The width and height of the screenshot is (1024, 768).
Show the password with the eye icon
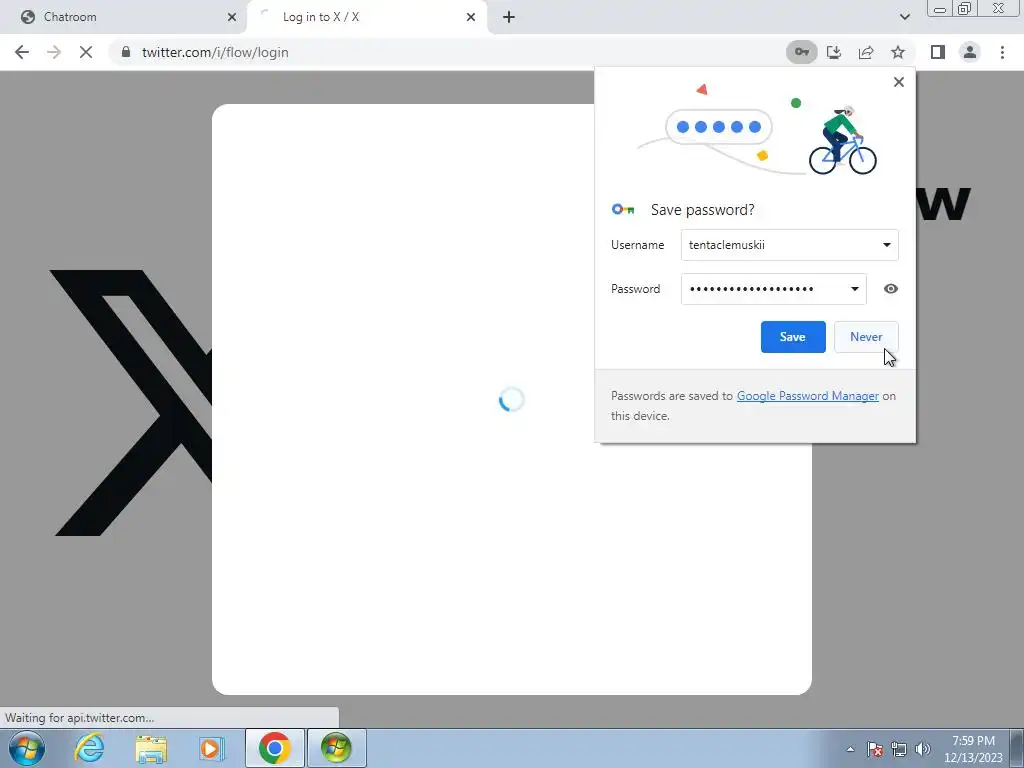[891, 289]
